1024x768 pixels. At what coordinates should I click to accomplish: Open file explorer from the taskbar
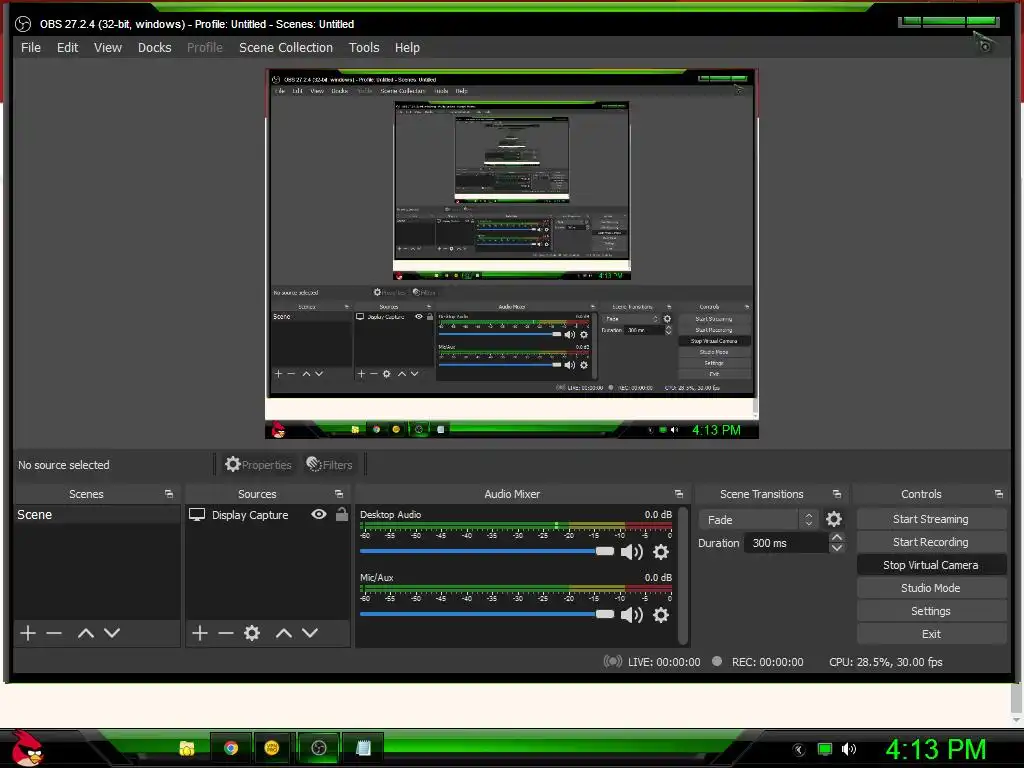187,748
